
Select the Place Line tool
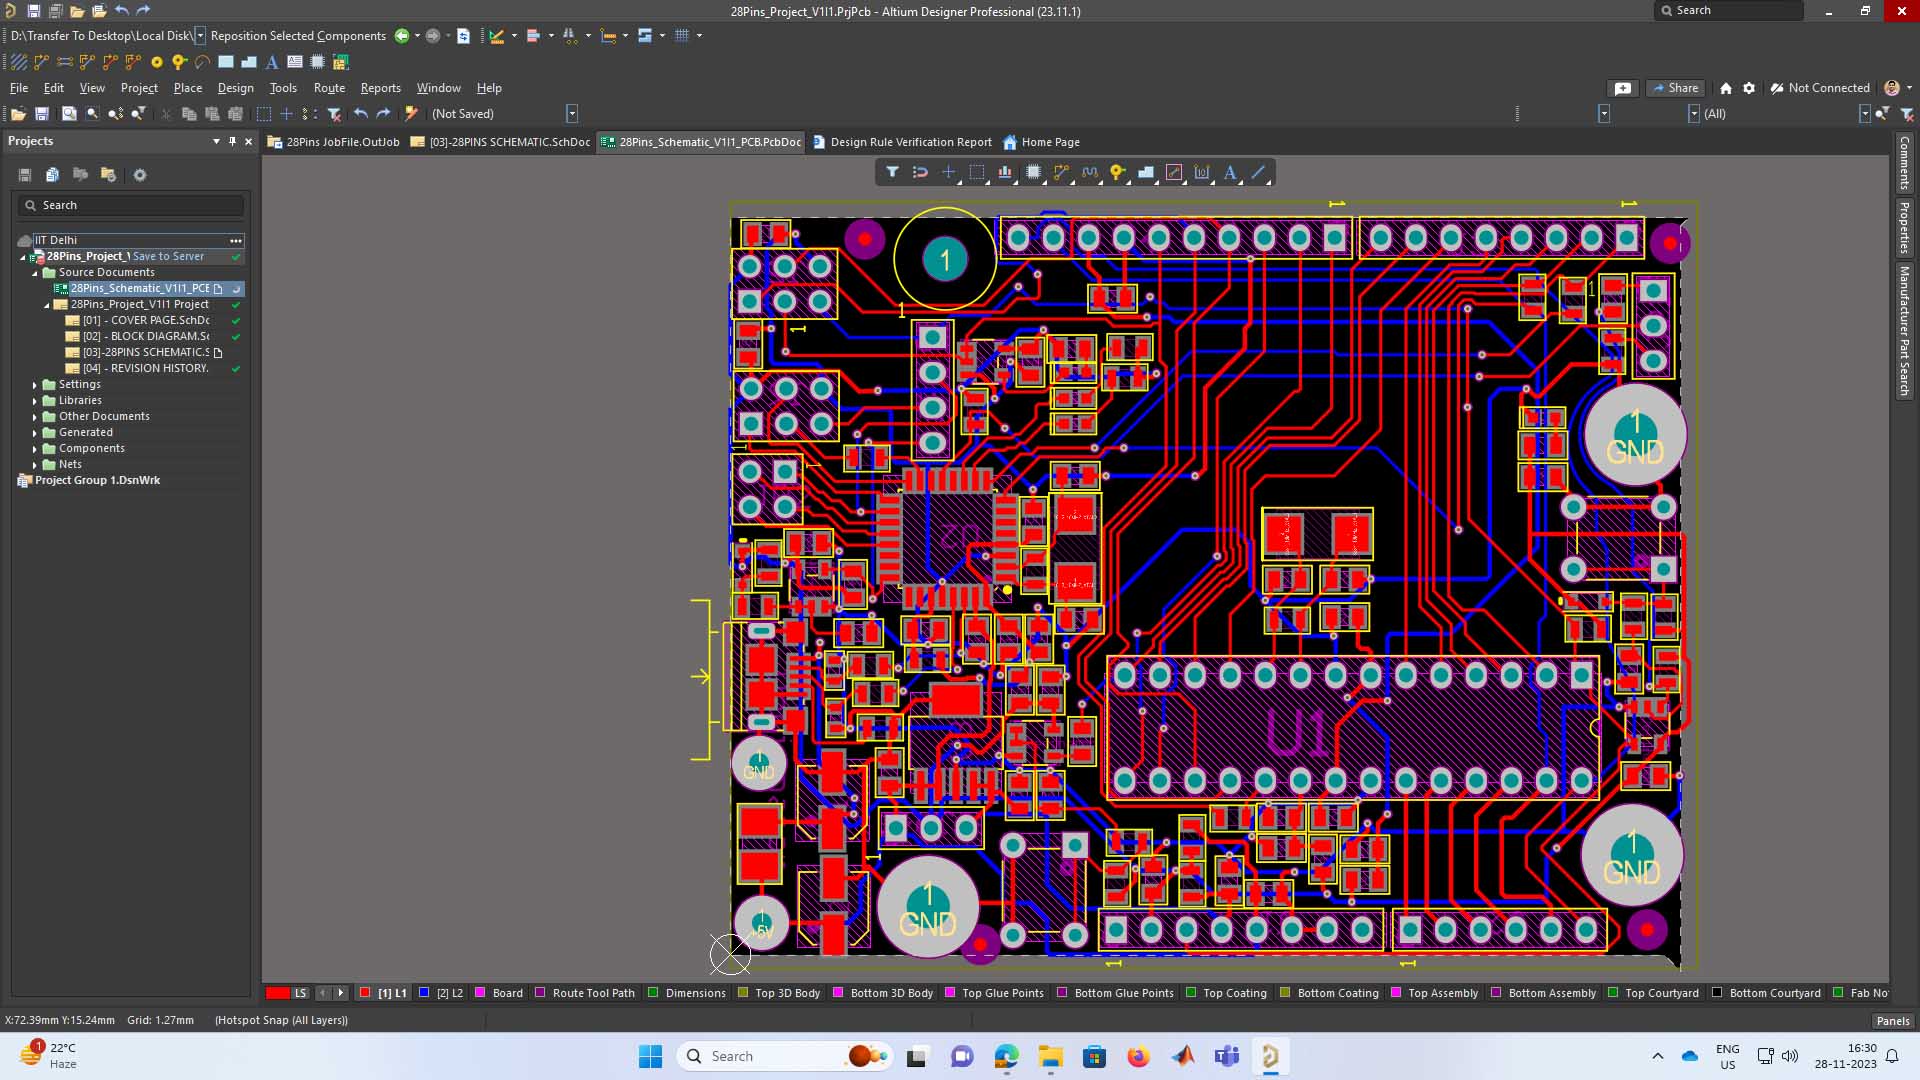pos(1258,172)
